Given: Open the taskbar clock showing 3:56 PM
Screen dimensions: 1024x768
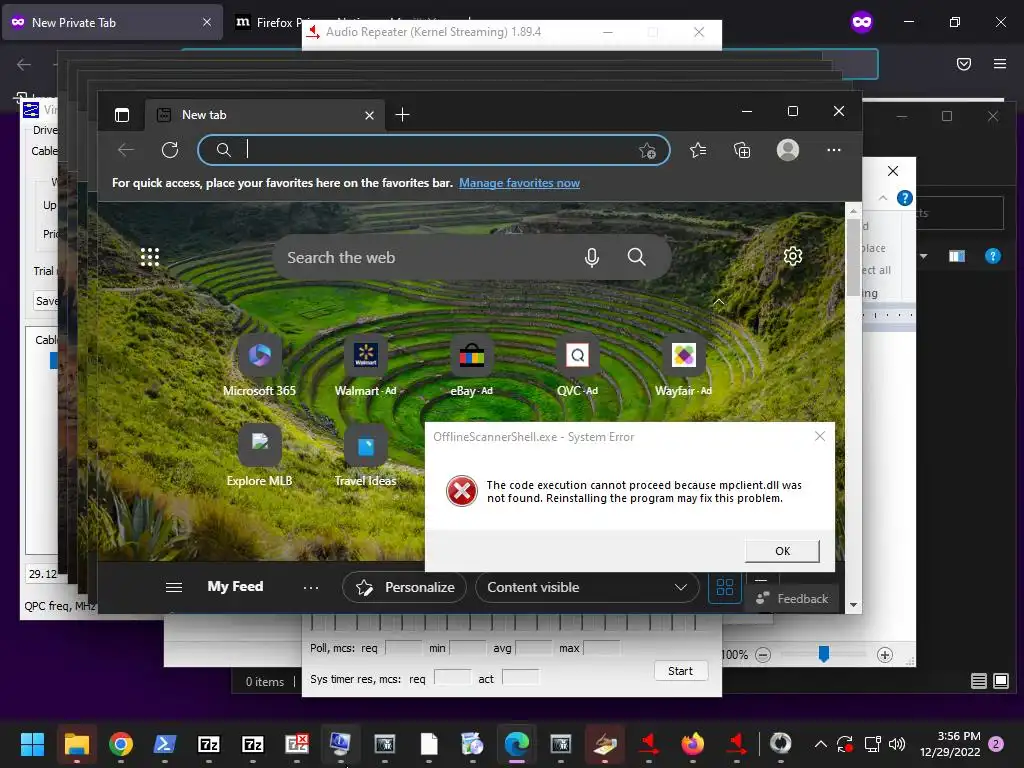Looking at the screenshot, I should pyautogui.click(x=950, y=744).
